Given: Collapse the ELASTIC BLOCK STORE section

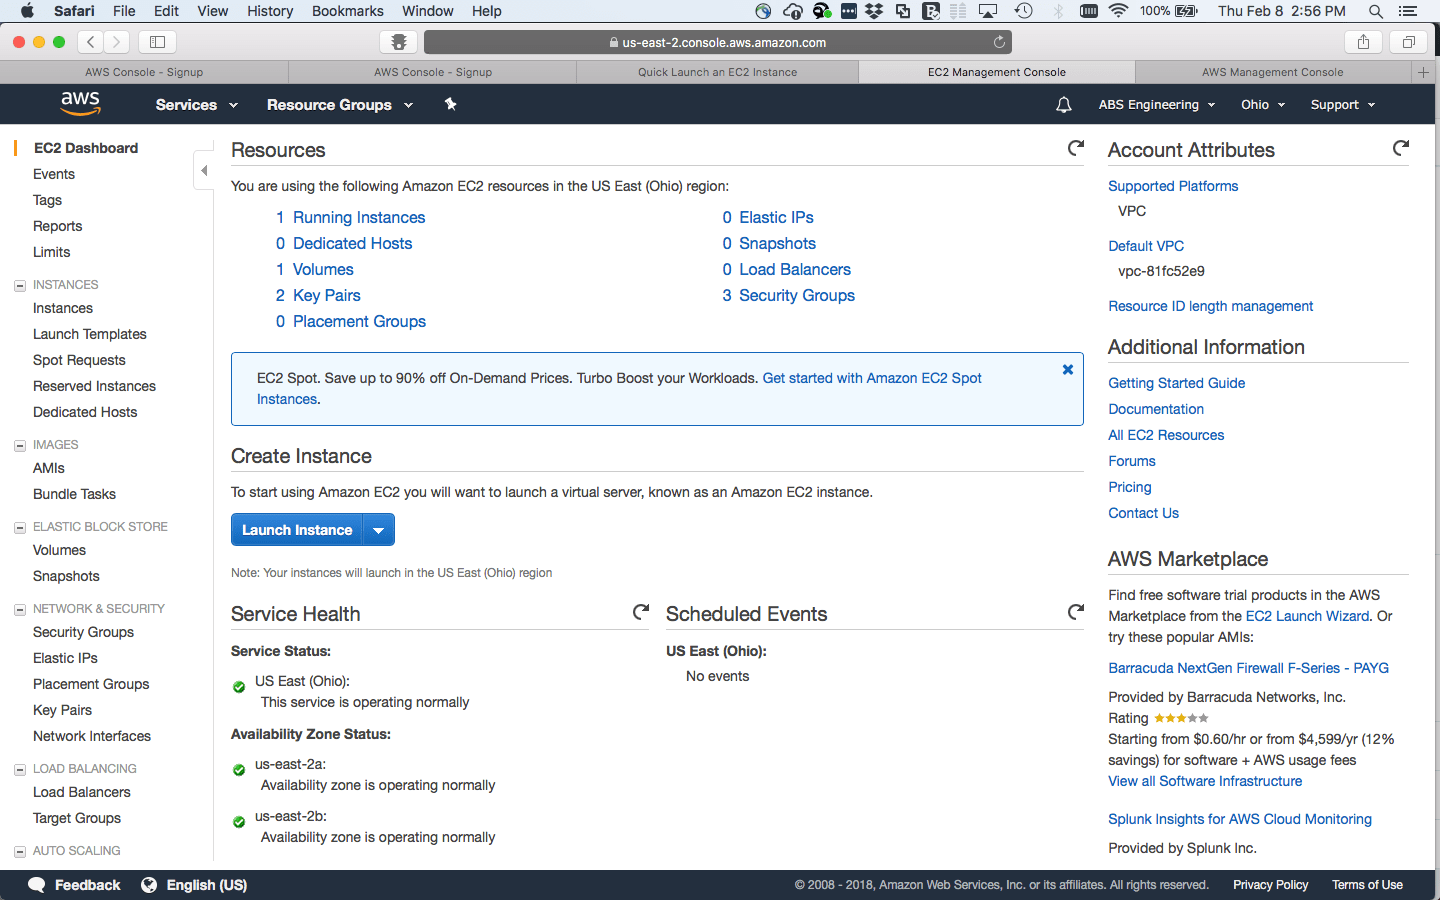Looking at the screenshot, I should [20, 528].
